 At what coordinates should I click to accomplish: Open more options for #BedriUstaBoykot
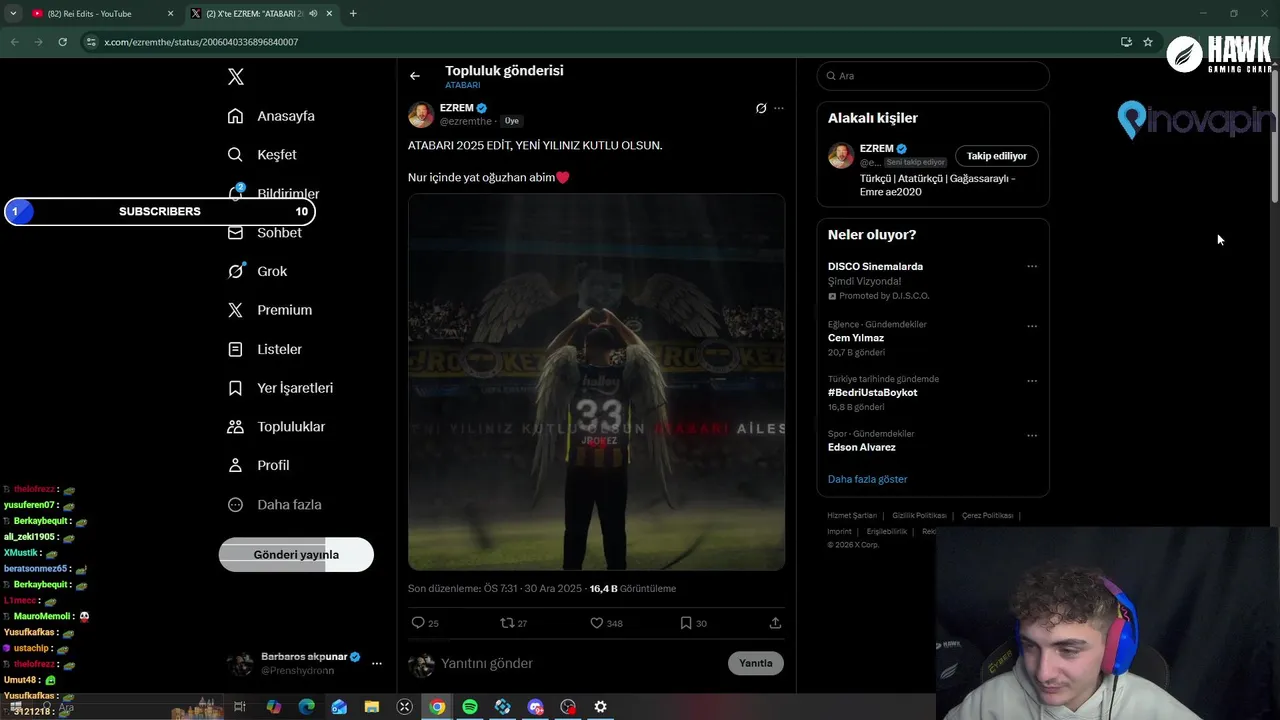(1032, 381)
